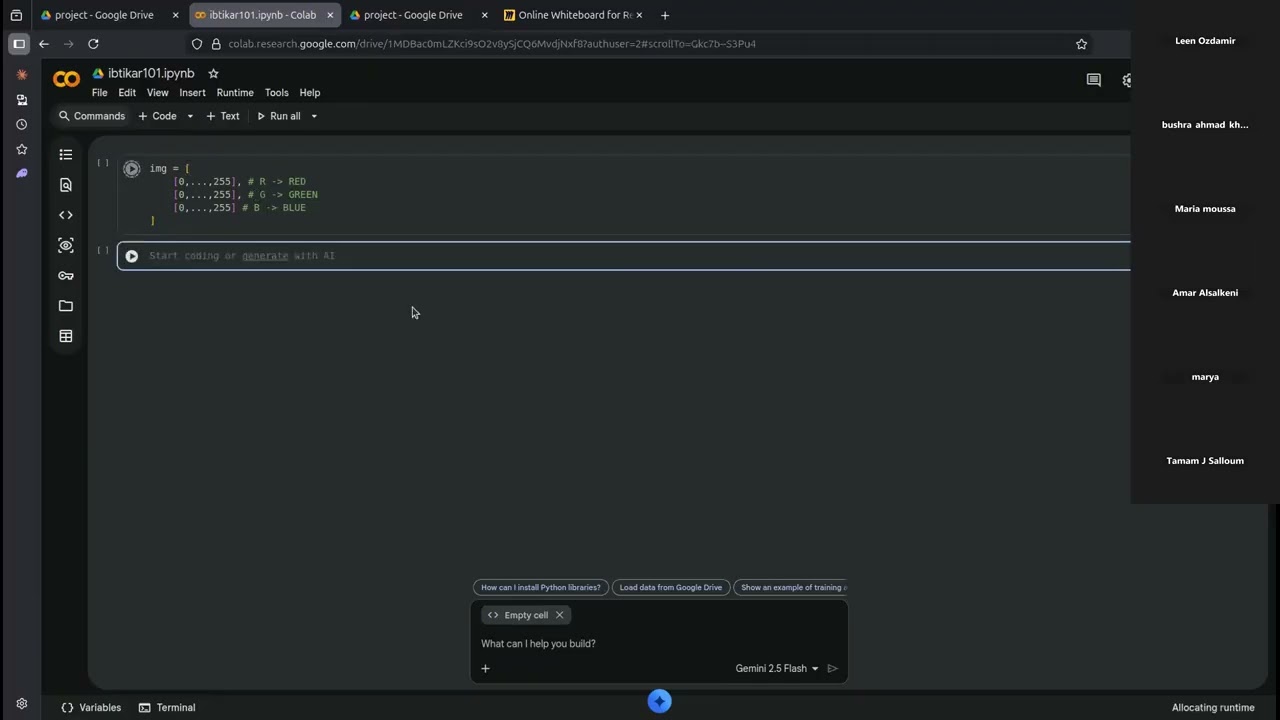1280x720 pixels.
Task: Reload the browser page
Action: coord(93,44)
